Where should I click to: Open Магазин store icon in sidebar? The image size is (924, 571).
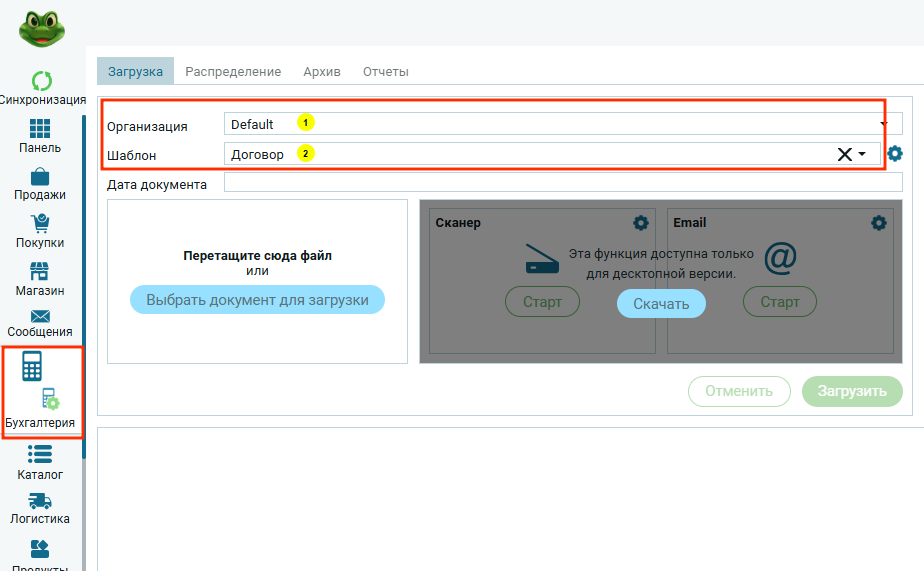tap(40, 272)
